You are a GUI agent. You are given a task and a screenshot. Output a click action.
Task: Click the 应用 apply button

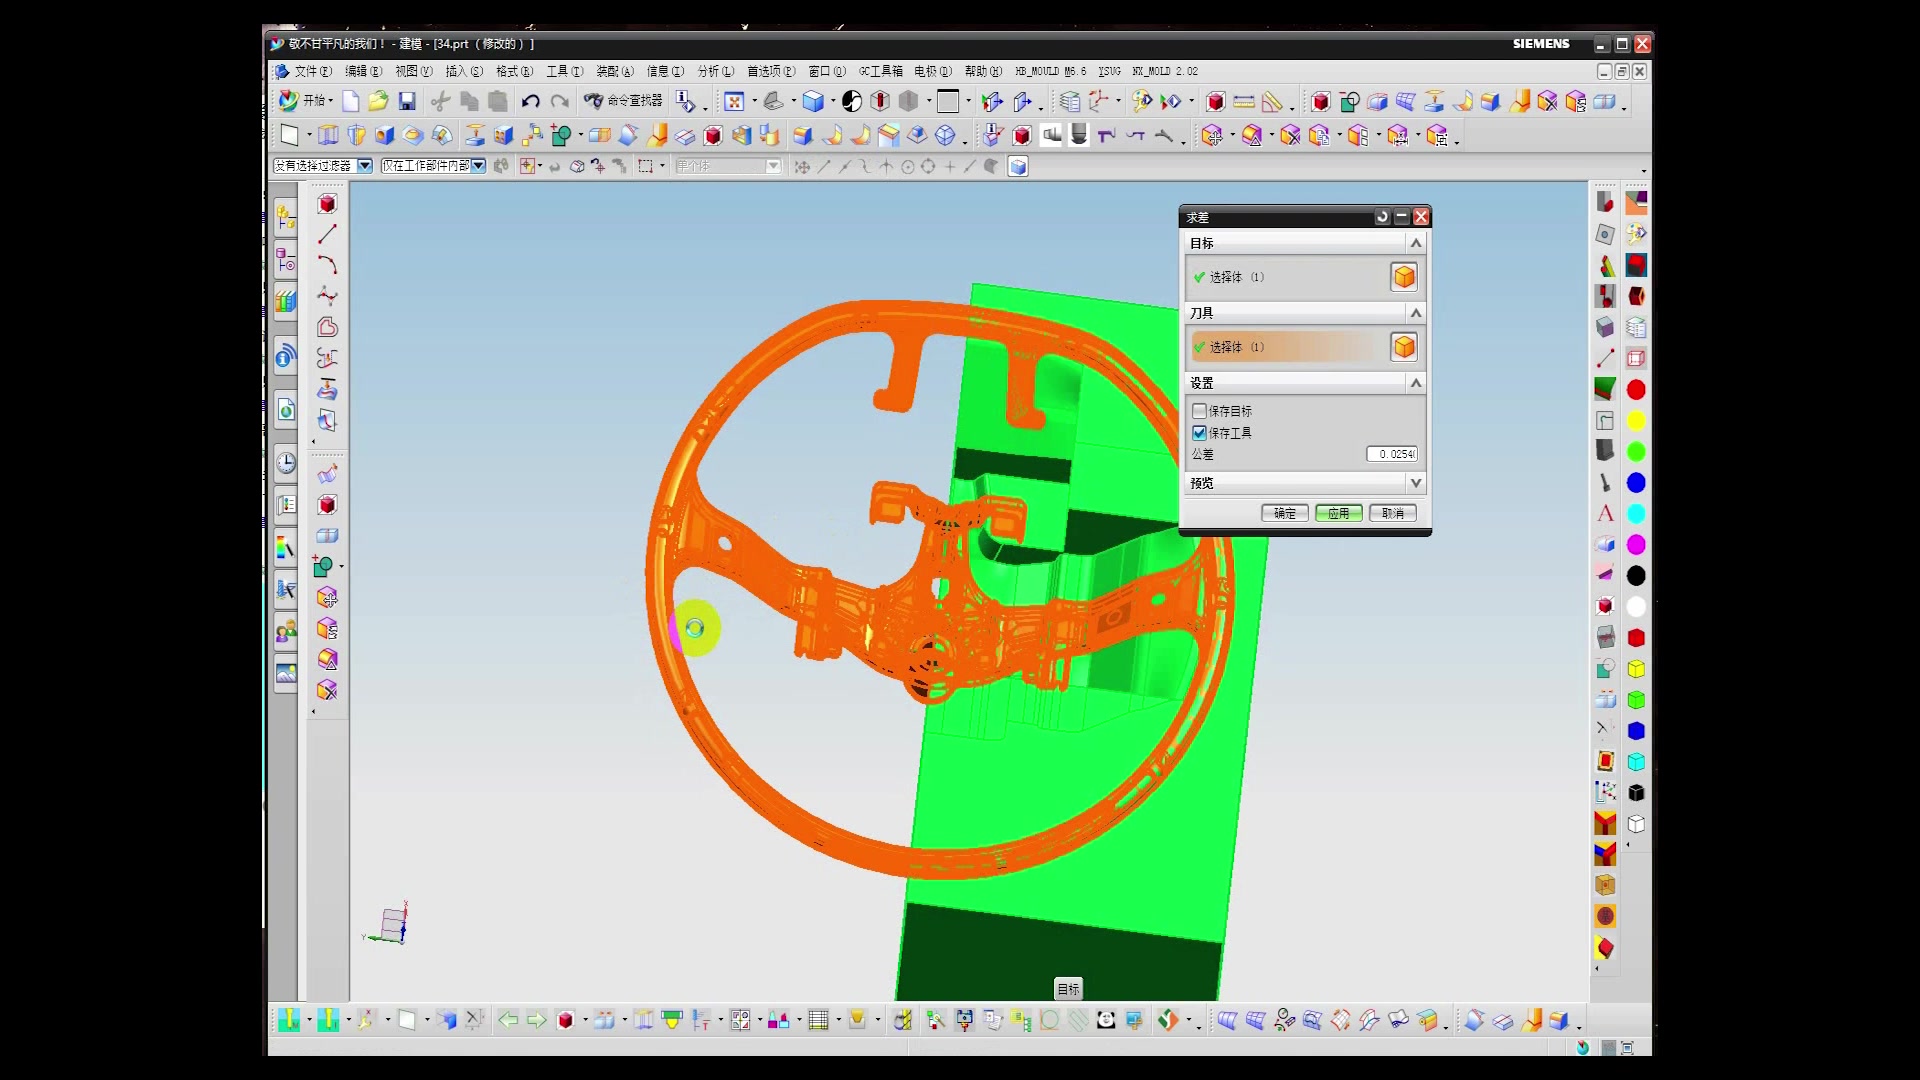(1338, 513)
